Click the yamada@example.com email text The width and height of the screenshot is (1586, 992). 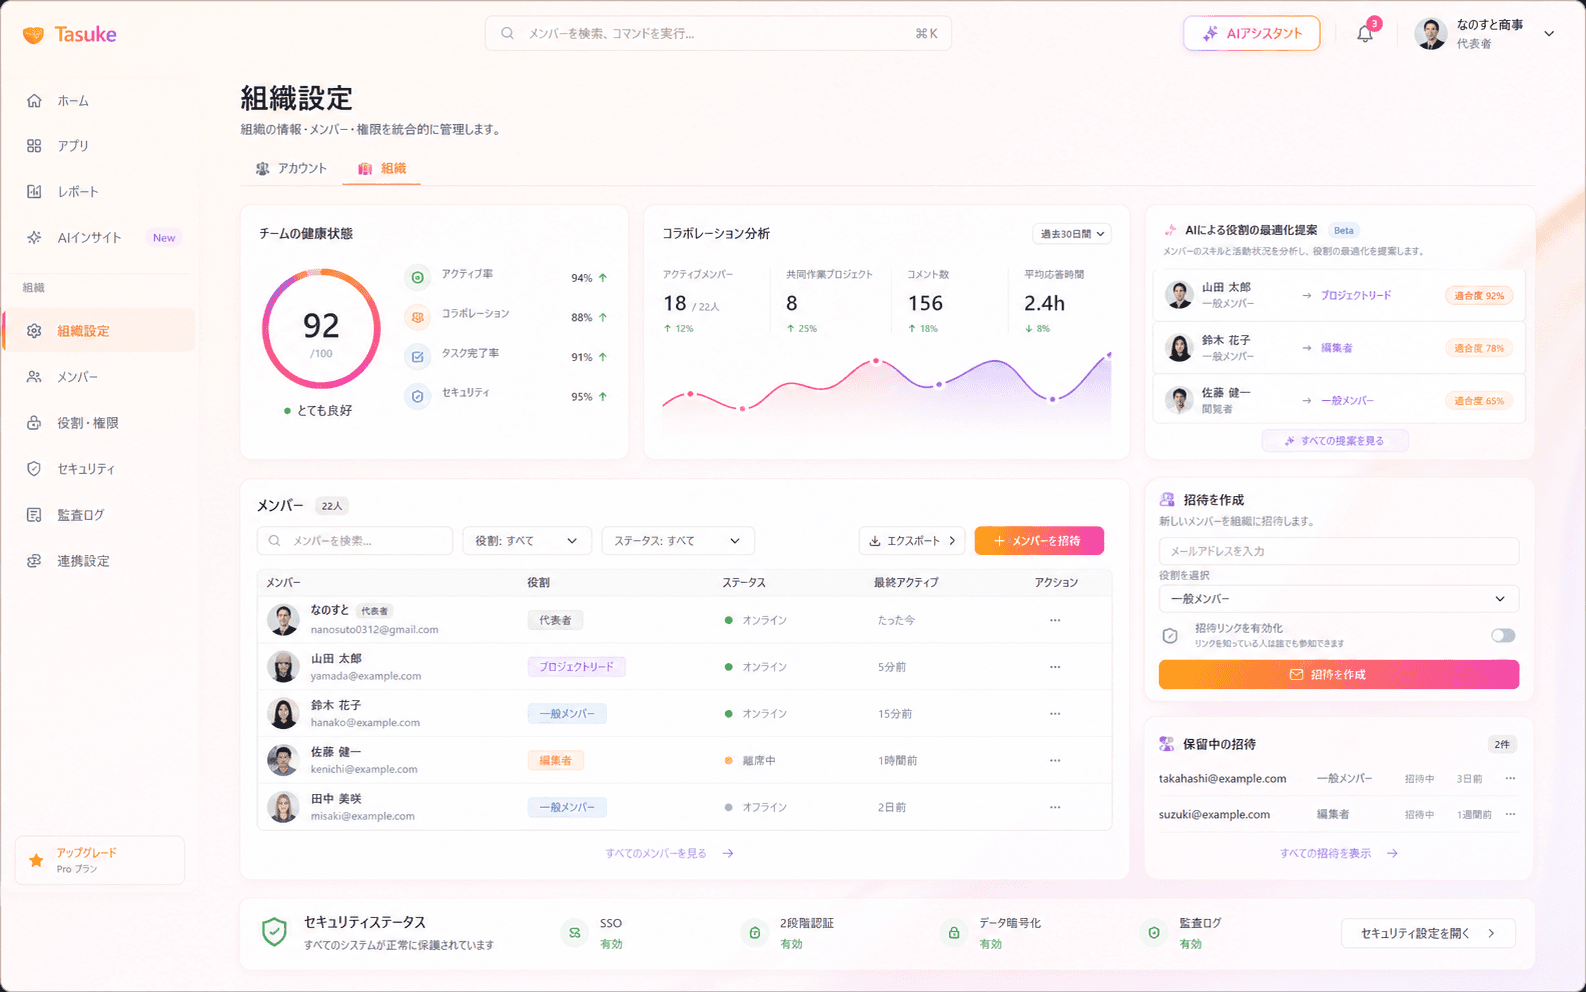point(366,676)
